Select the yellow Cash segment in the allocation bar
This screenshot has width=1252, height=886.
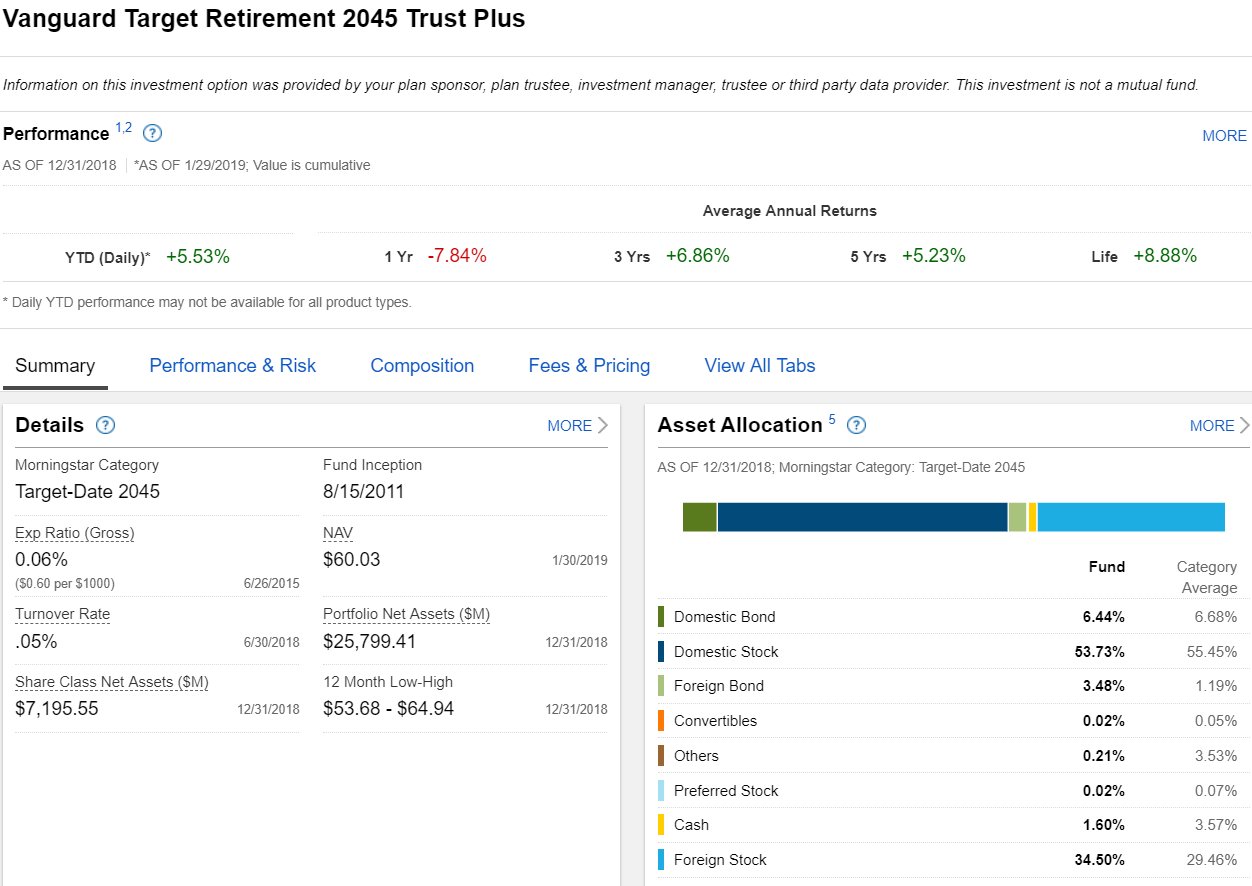(1032, 517)
